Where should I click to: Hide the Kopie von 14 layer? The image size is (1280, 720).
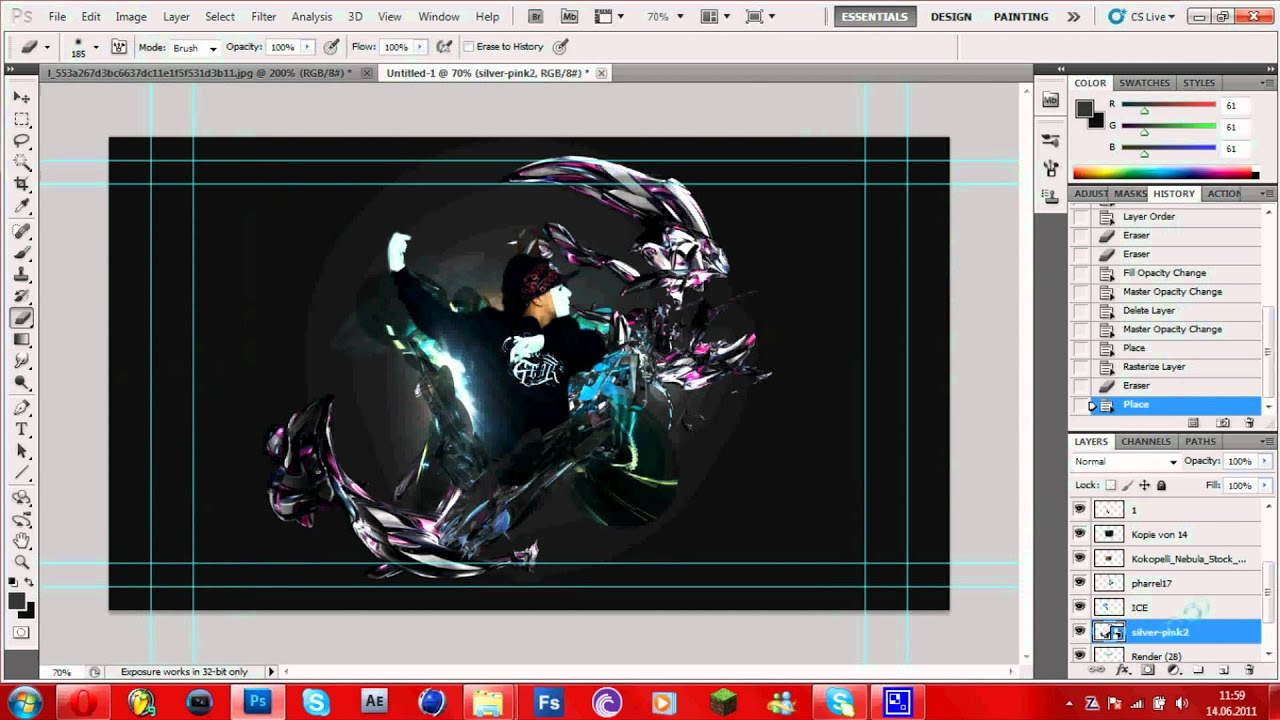[x=1080, y=534]
